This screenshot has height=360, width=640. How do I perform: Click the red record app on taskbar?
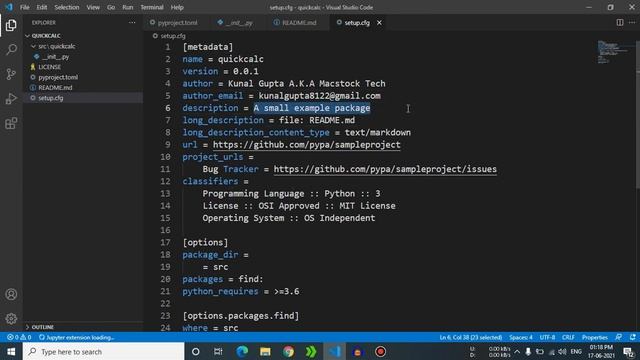click(x=380, y=351)
